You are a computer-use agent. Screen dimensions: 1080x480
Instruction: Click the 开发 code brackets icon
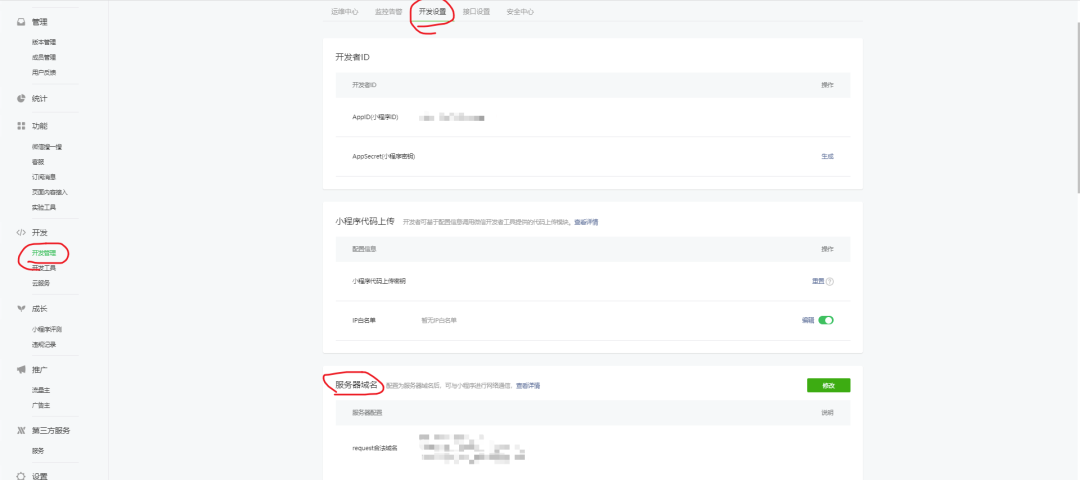[x=21, y=233]
